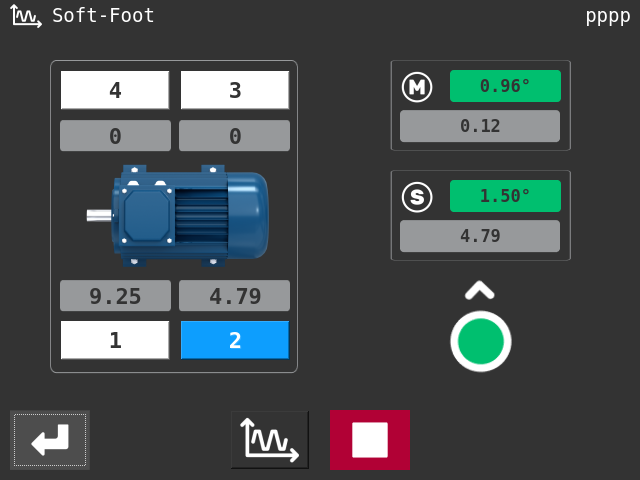Click the 4.79 value in S panel
Viewport: 640px width, 480px height.
[480, 236]
